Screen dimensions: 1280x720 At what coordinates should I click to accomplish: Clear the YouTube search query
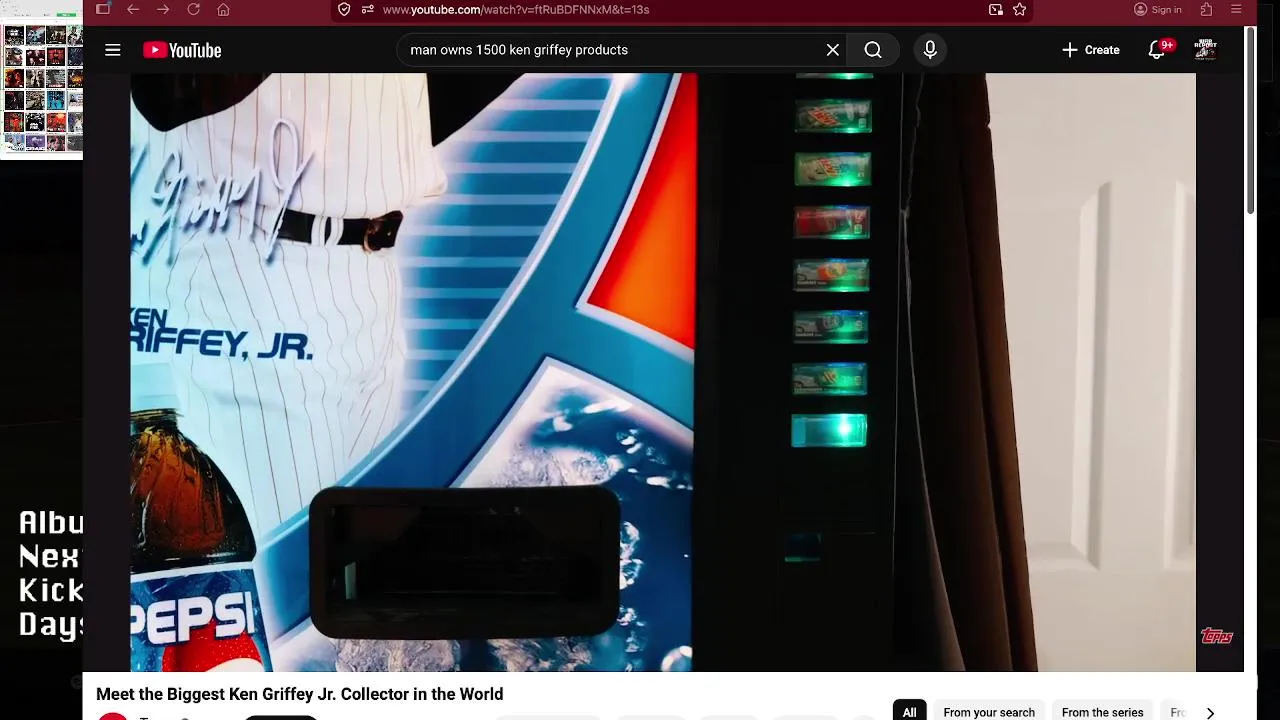[832, 50]
